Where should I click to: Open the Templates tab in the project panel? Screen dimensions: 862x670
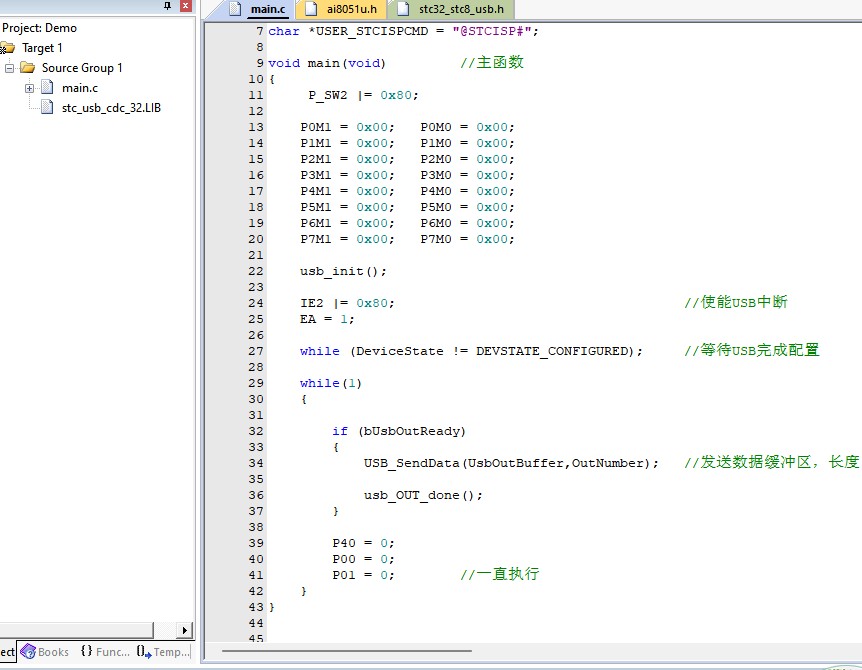(x=163, y=652)
